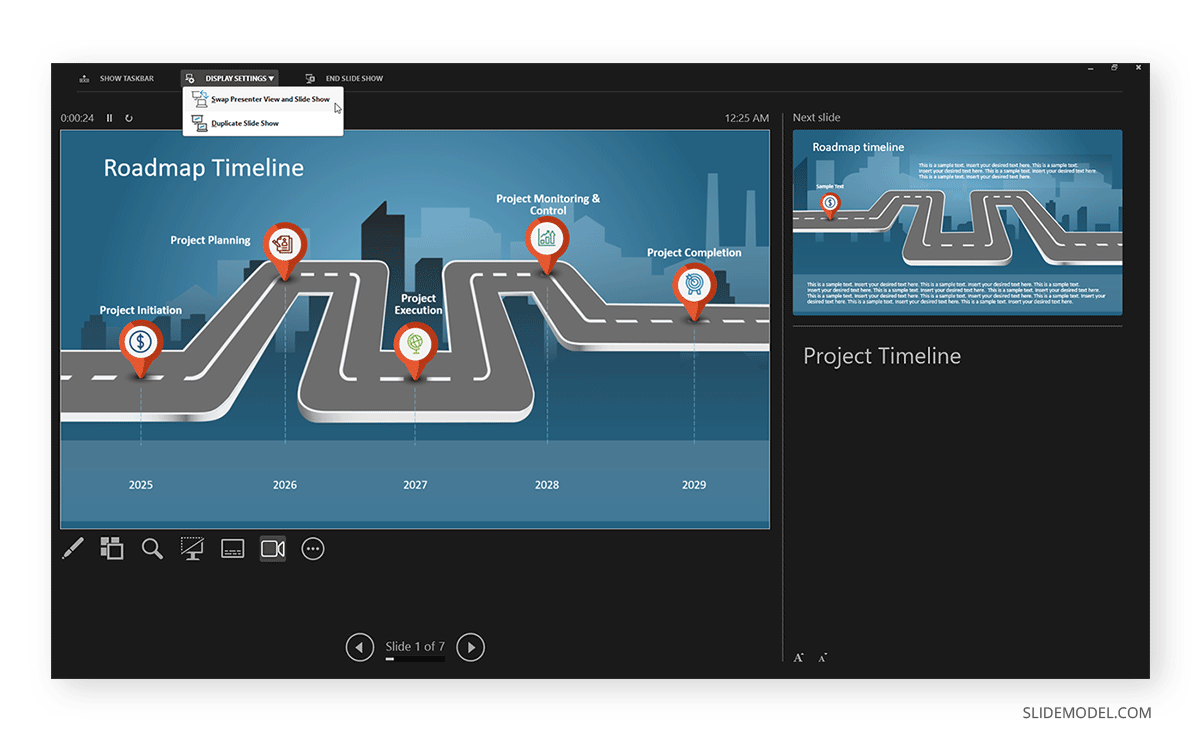Viewport: 1200px width, 743px height.
Task: Open the See All Slides view
Action: pyautogui.click(x=112, y=548)
